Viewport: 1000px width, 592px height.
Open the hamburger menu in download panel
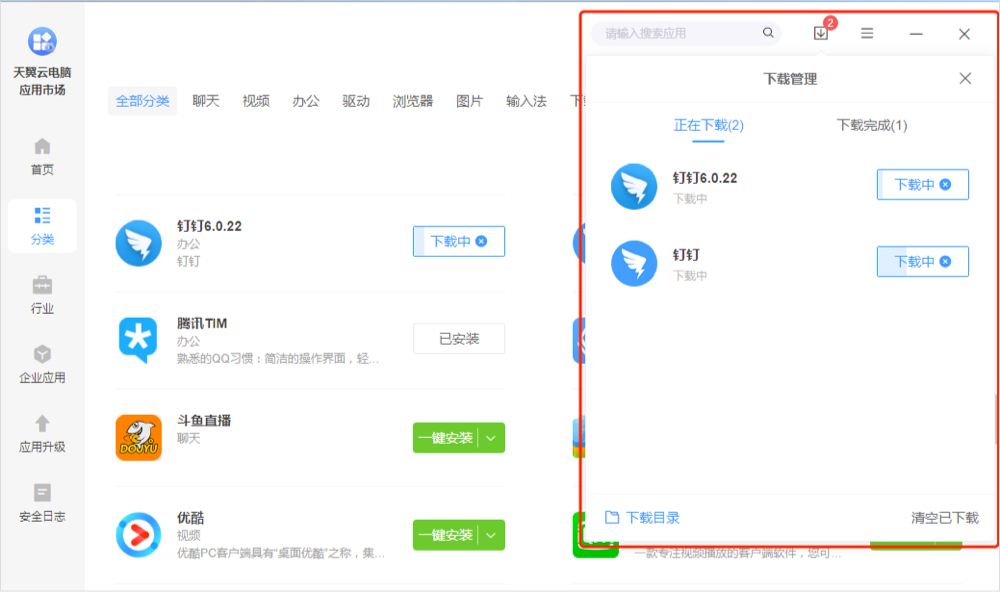866,33
